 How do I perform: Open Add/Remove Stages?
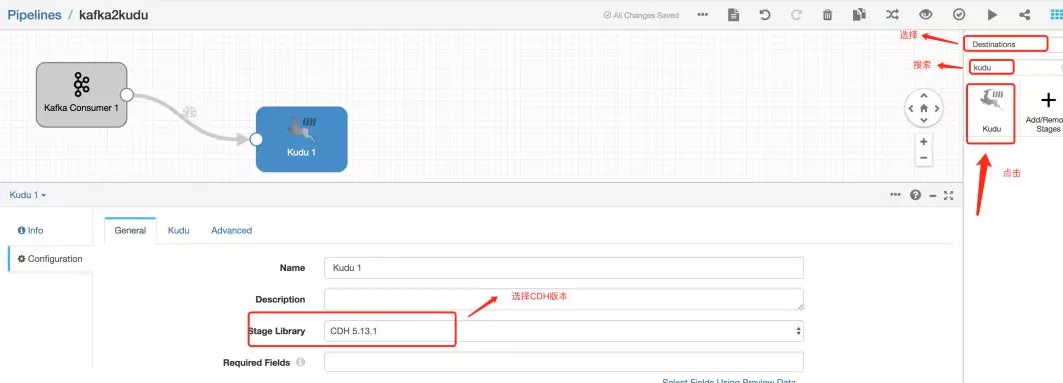pos(1047,112)
